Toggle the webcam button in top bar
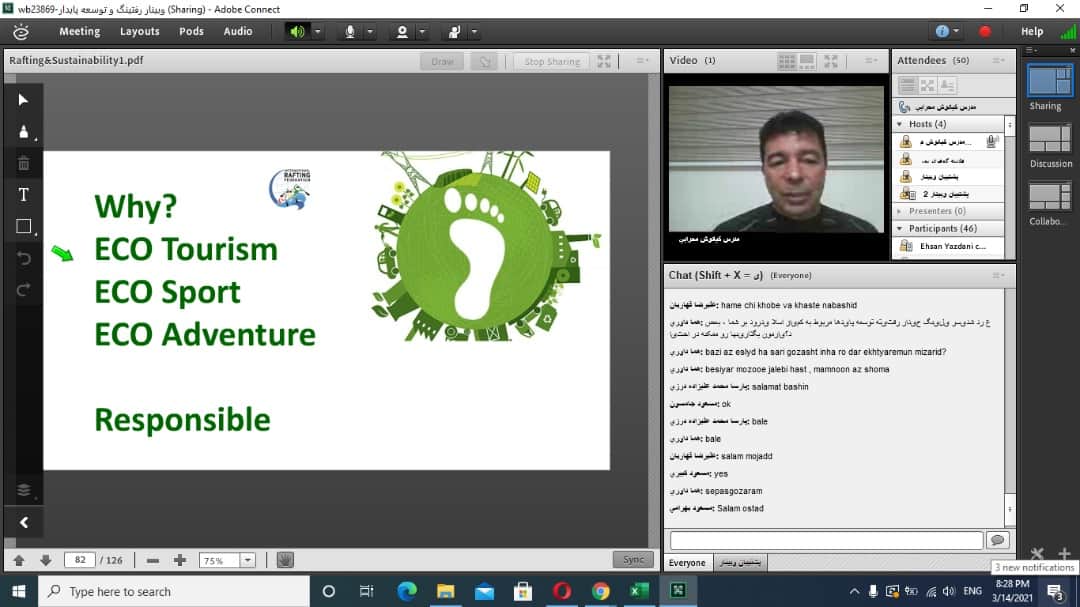Image resolution: width=1080 pixels, height=607 pixels. [402, 31]
